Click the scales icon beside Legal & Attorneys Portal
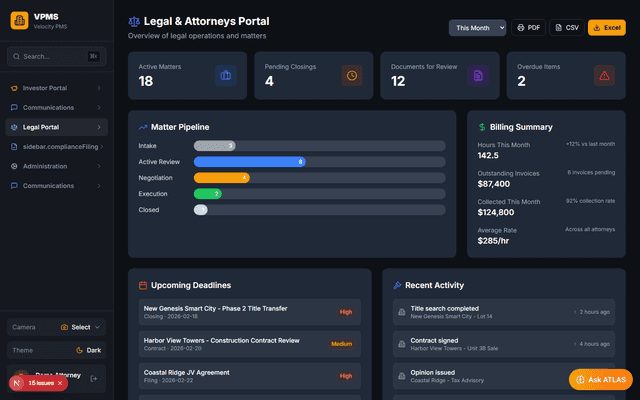Screen dimensions: 640x400 click(x=134, y=22)
